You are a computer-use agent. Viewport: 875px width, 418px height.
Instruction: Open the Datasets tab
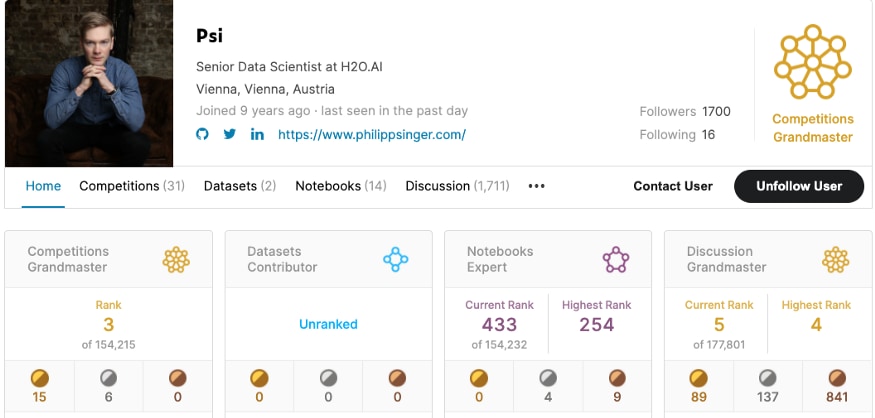point(240,186)
